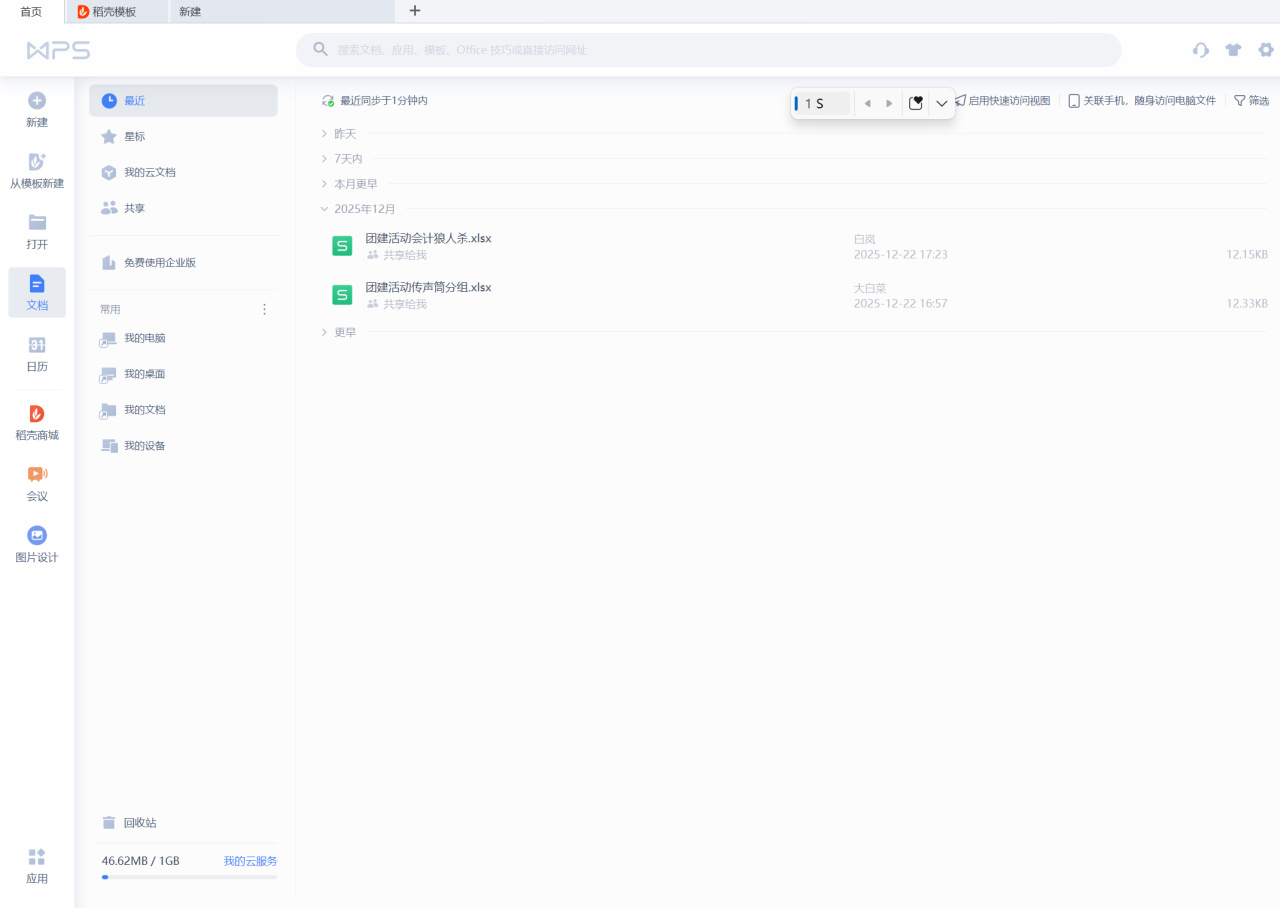Click the previous arrow in floating toolbar
This screenshot has width=1280, height=908.
point(867,103)
